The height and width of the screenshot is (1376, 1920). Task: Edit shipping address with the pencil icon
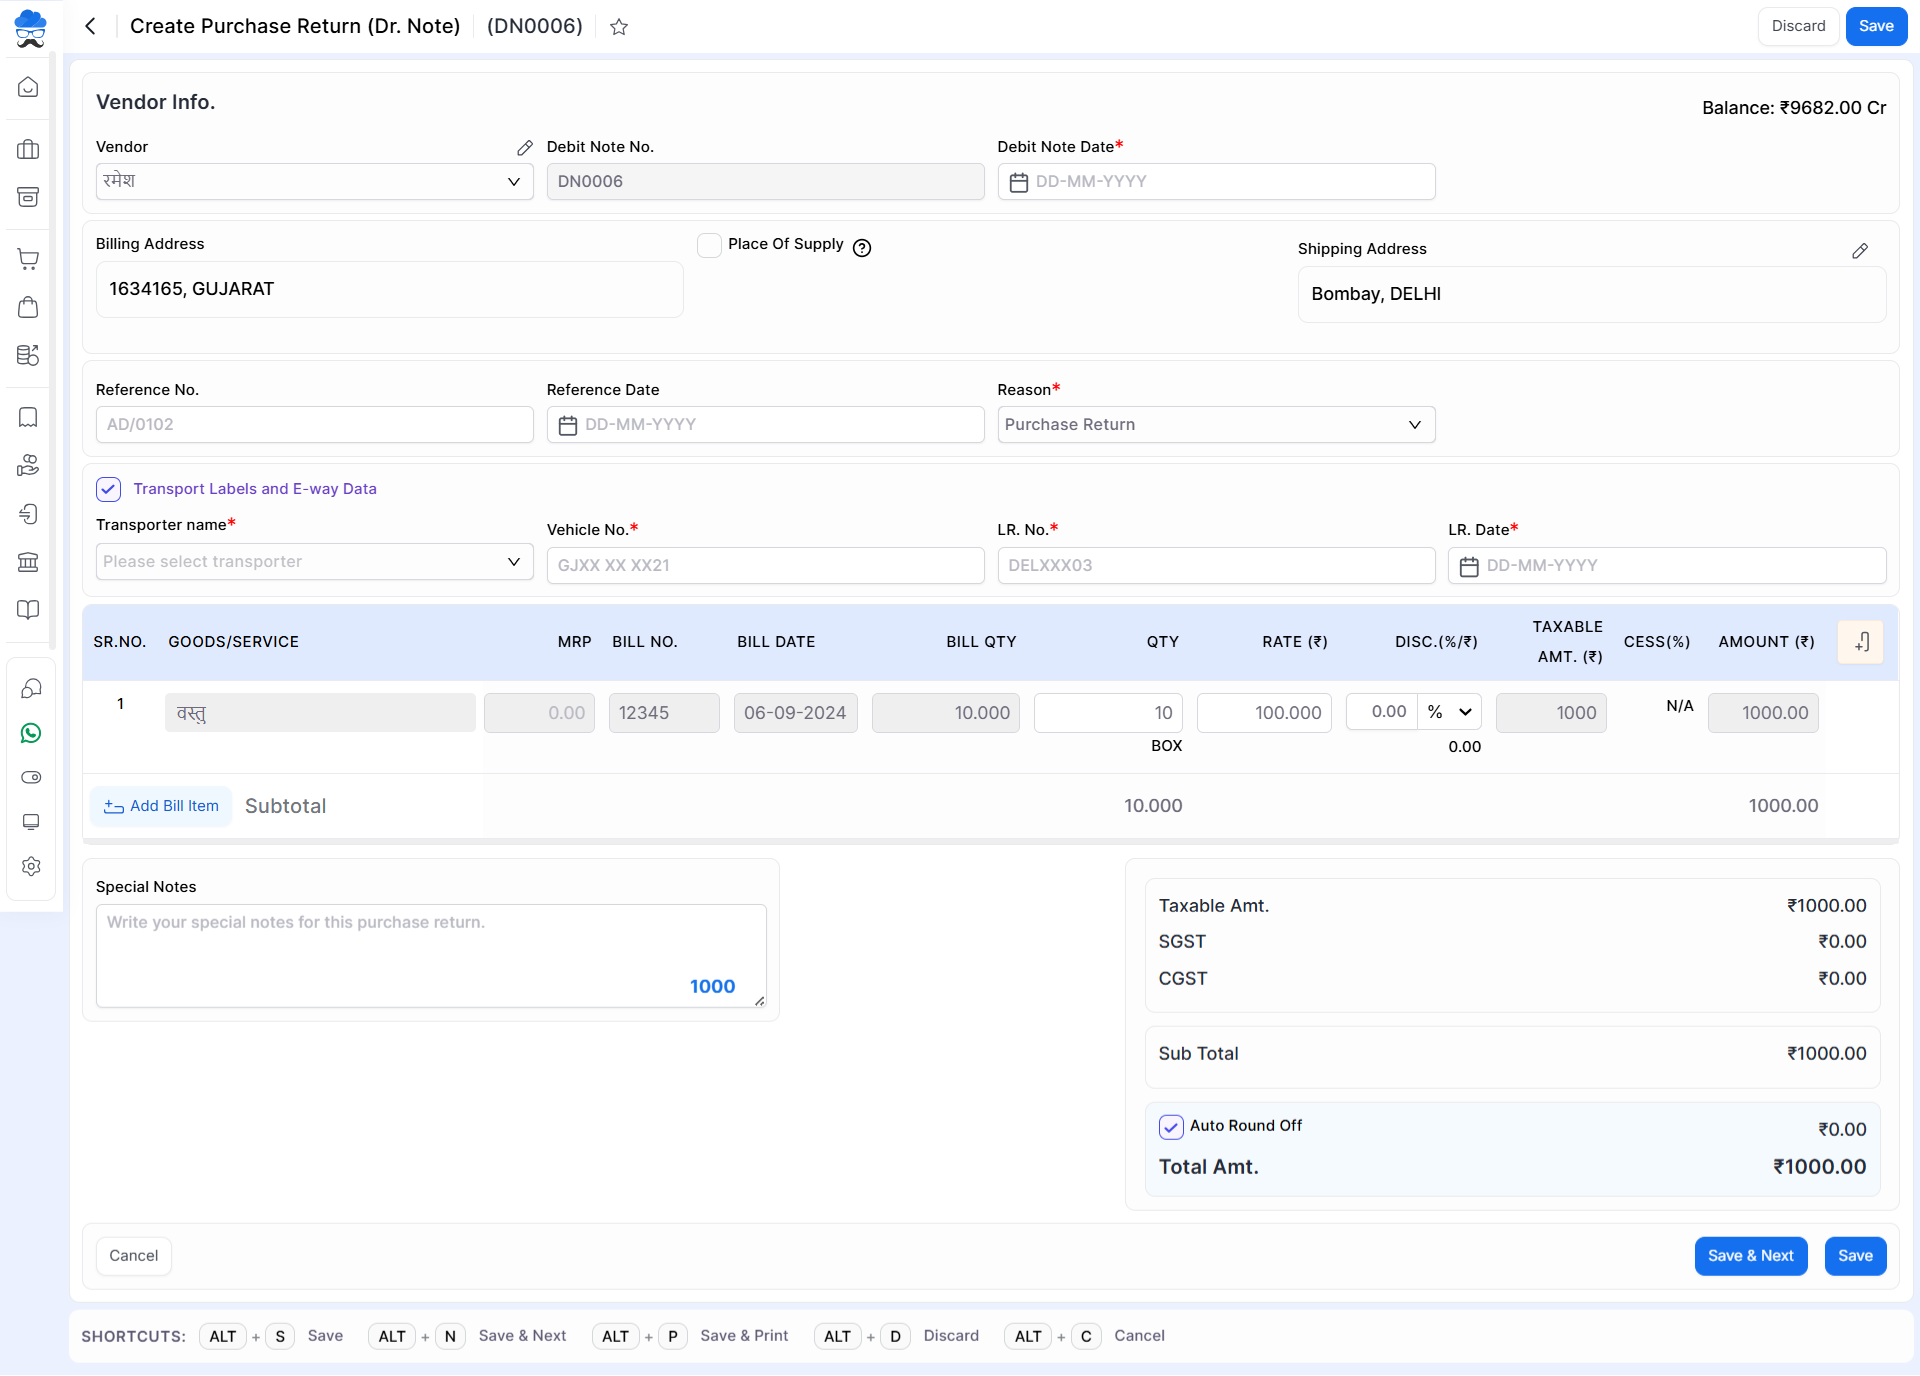[x=1860, y=251]
